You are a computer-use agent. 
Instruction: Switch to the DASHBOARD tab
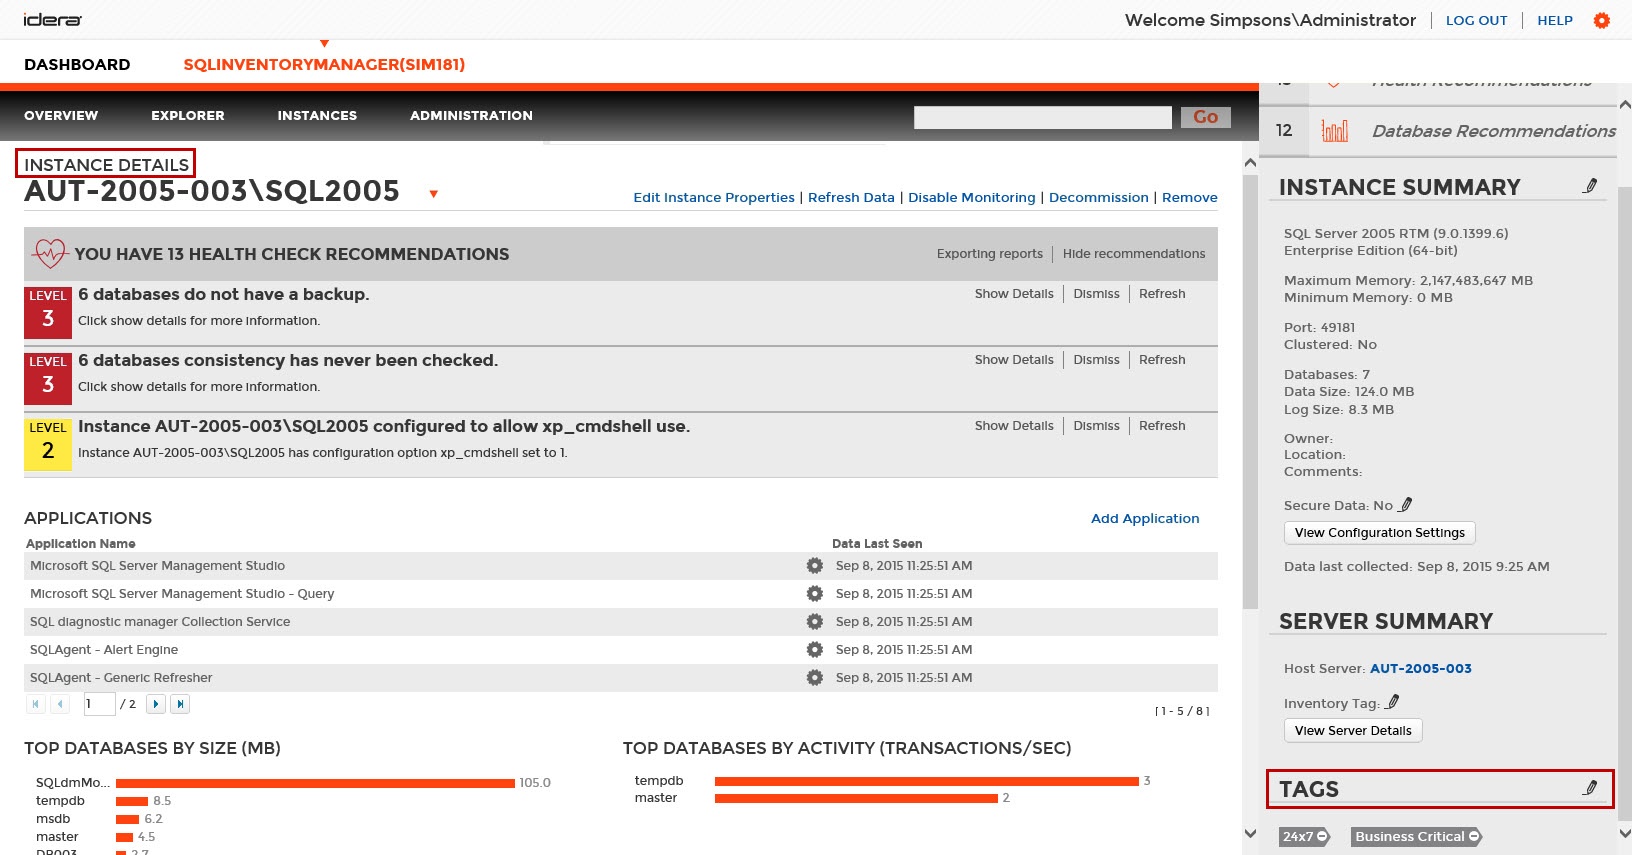point(77,65)
